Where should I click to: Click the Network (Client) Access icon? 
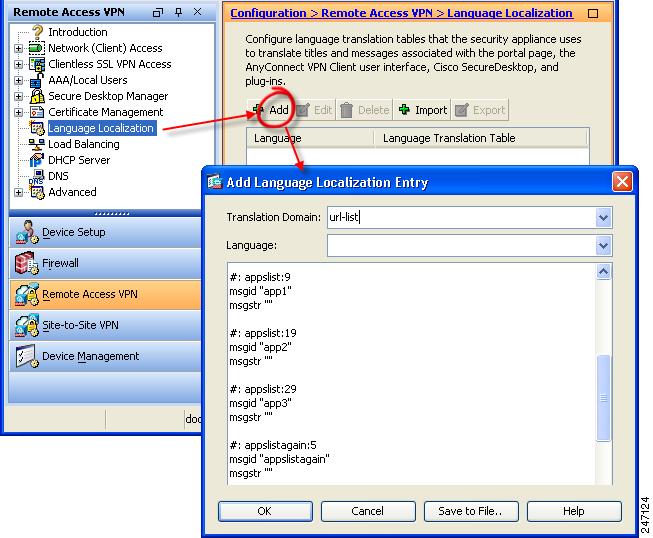[37, 48]
